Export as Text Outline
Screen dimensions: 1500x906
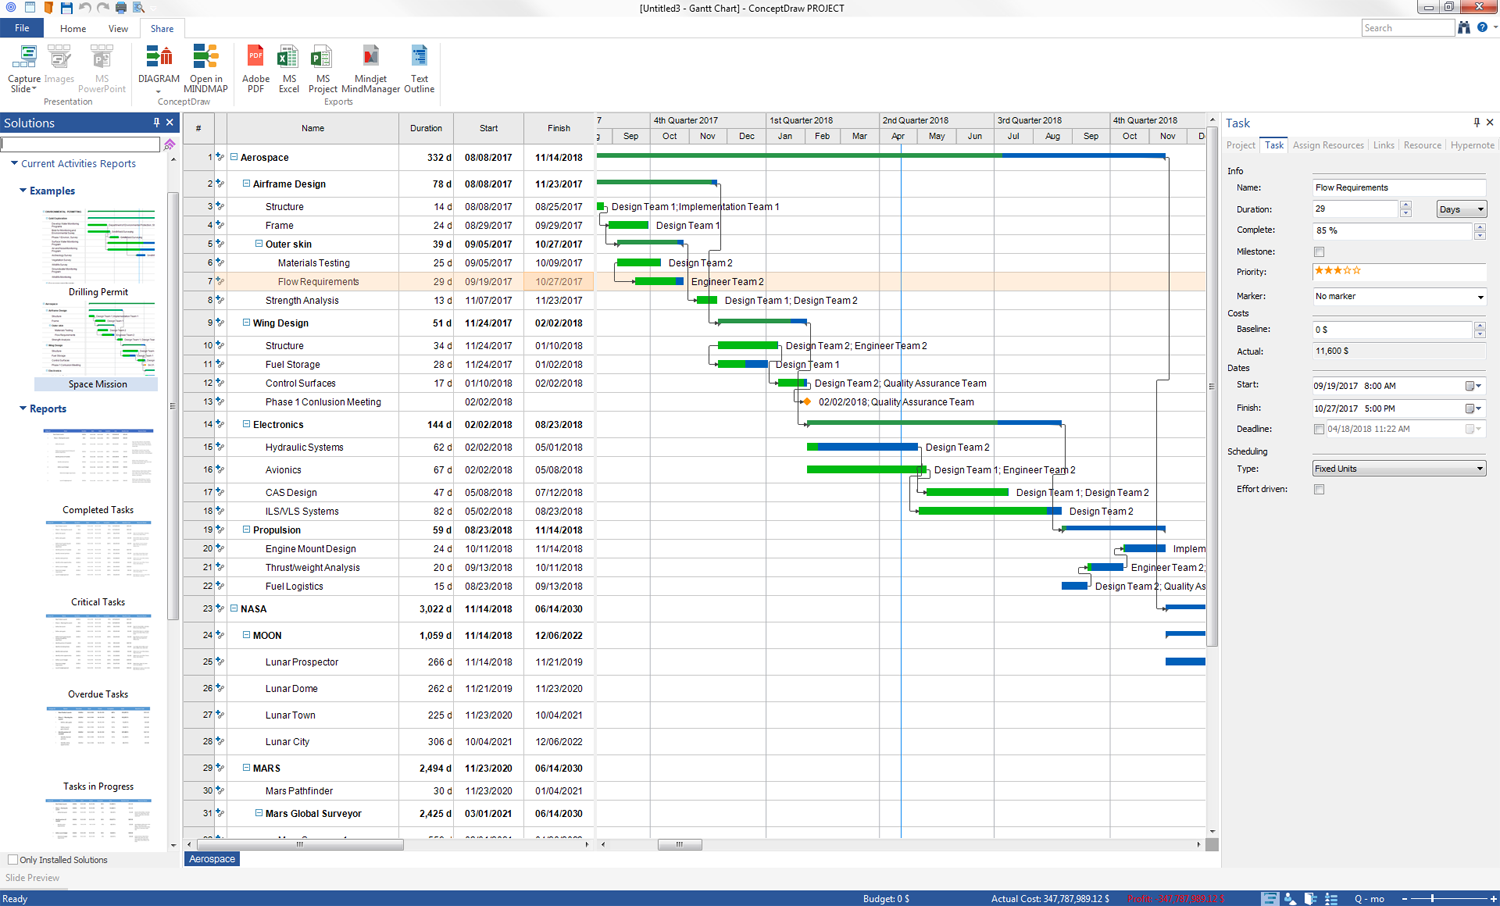(419, 62)
